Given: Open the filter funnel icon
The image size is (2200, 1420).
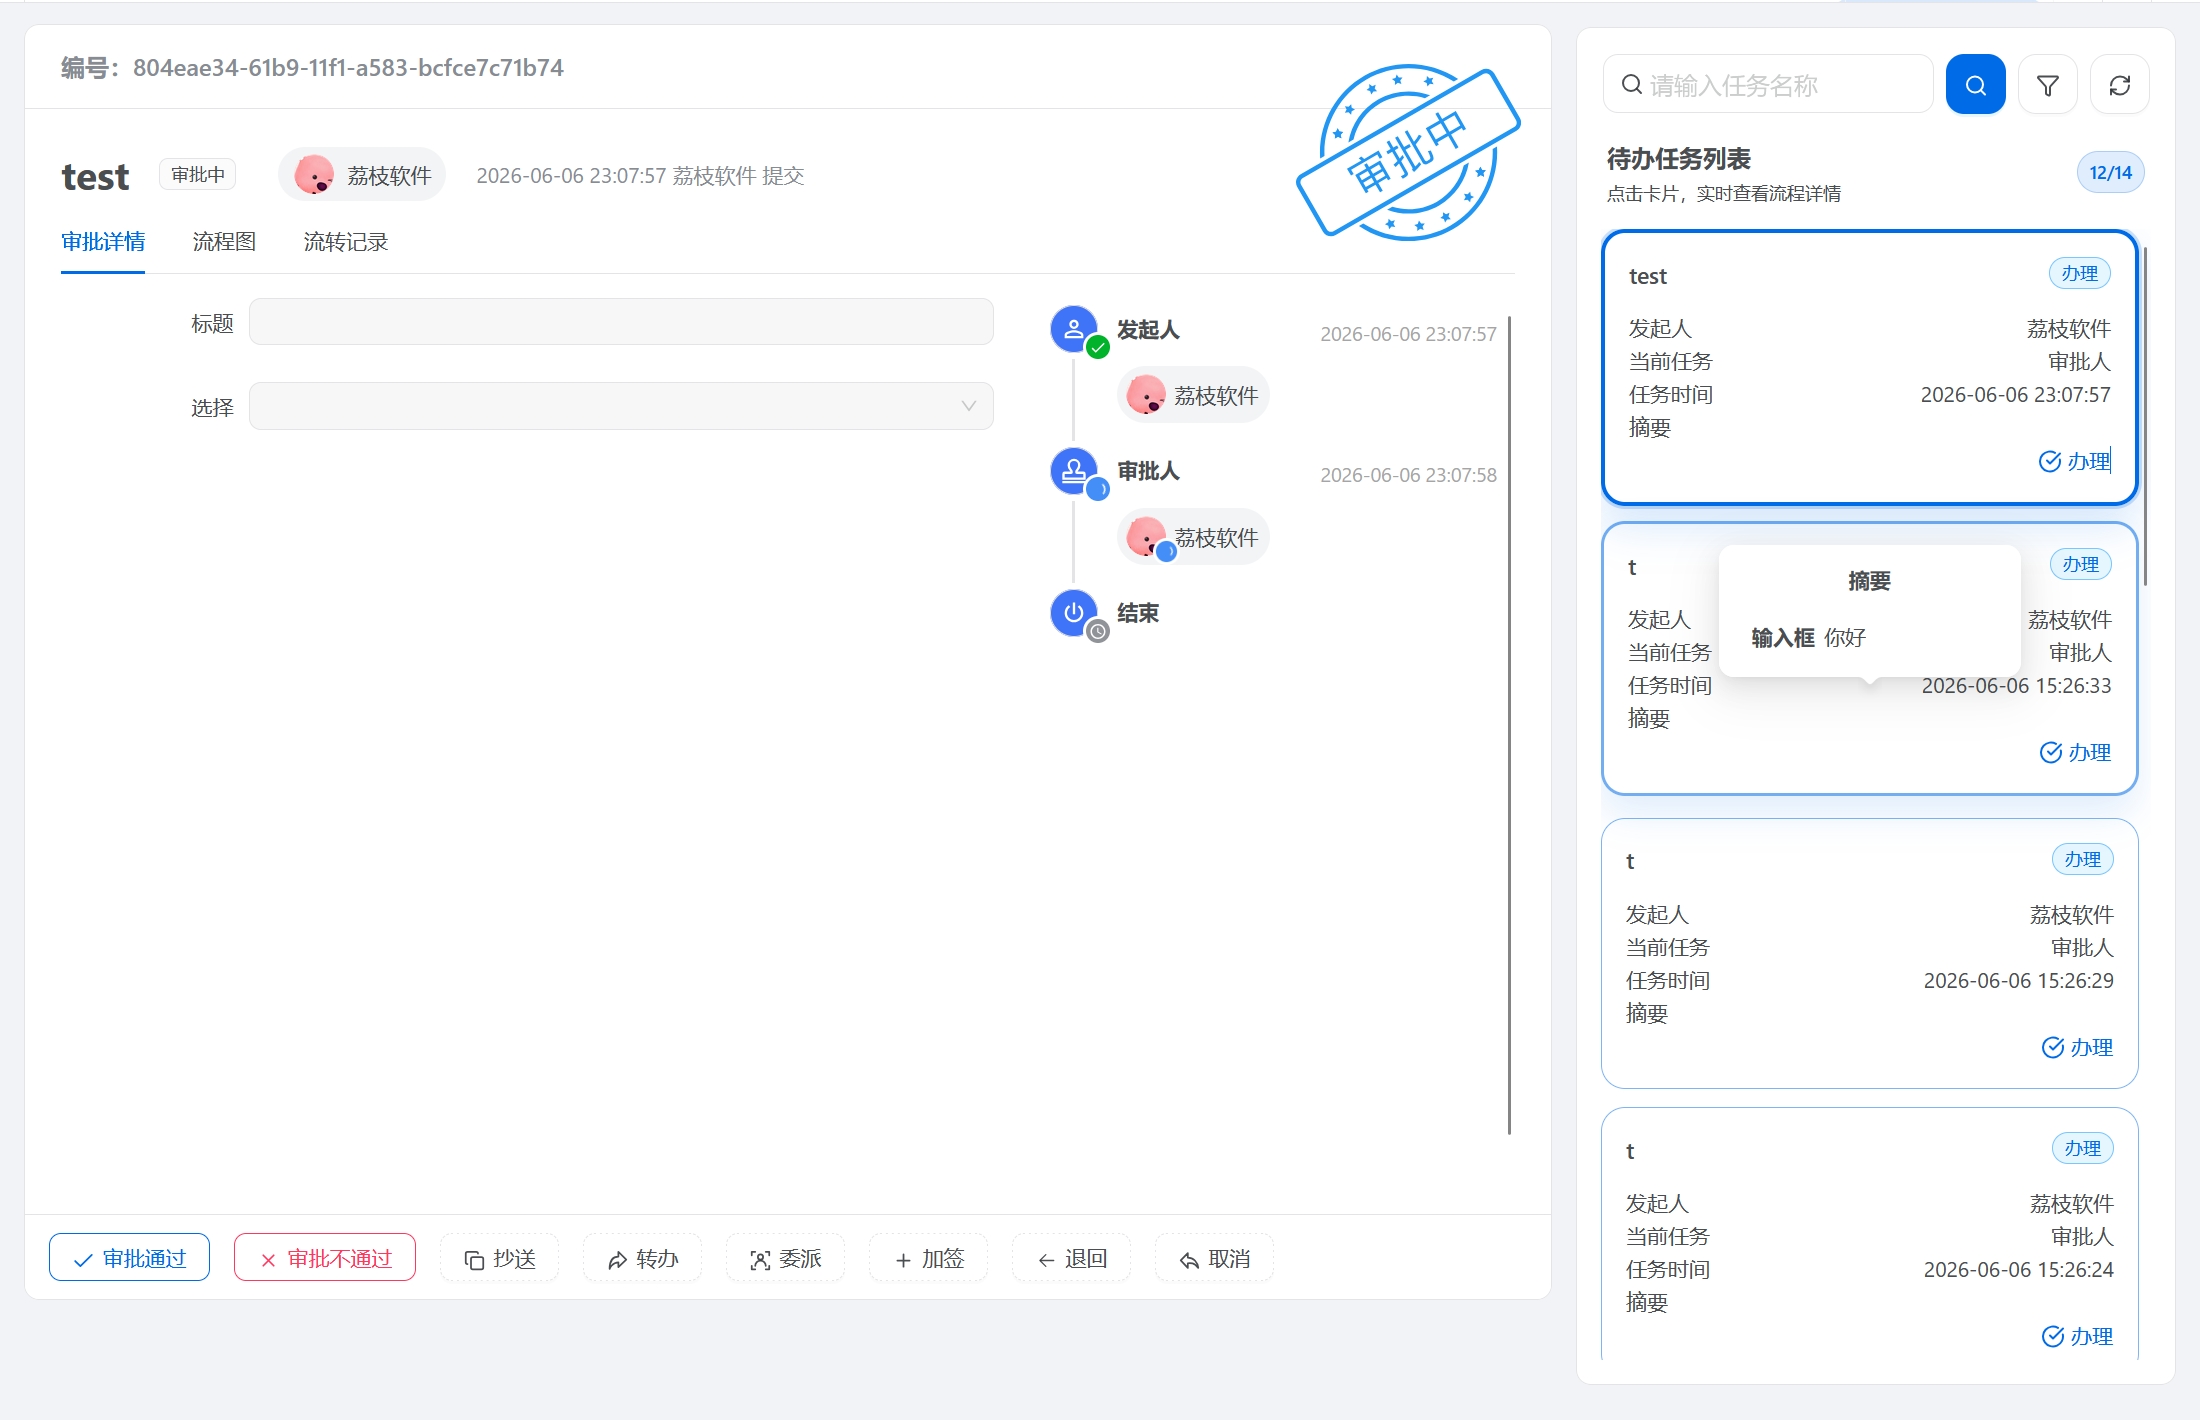Looking at the screenshot, I should coord(2047,85).
